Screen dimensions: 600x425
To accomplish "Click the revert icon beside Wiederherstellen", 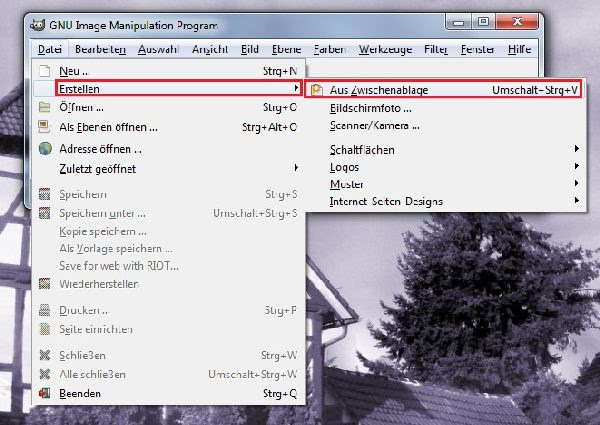I will [x=44, y=283].
